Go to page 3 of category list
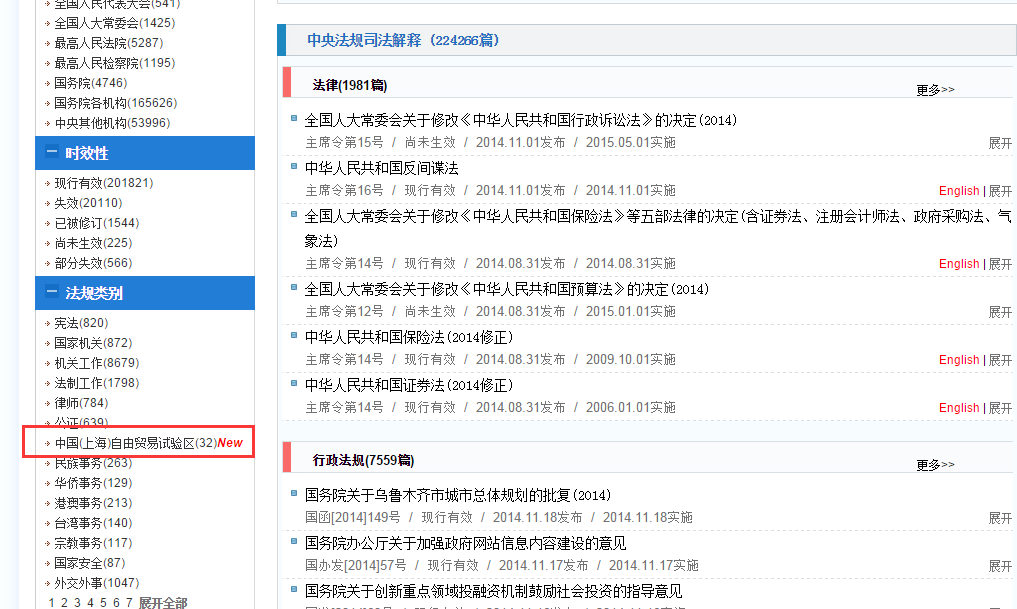Image resolution: width=1017 pixels, height=609 pixels. [x=77, y=602]
